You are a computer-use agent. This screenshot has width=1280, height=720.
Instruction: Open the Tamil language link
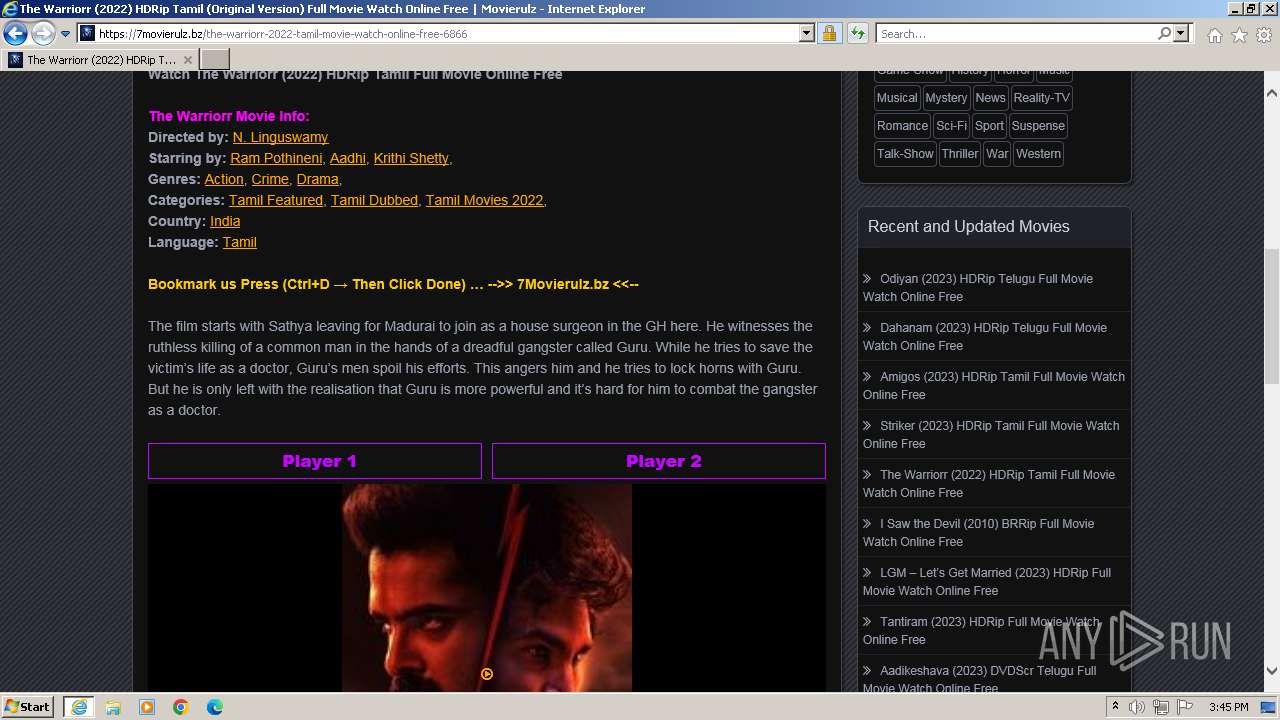240,242
